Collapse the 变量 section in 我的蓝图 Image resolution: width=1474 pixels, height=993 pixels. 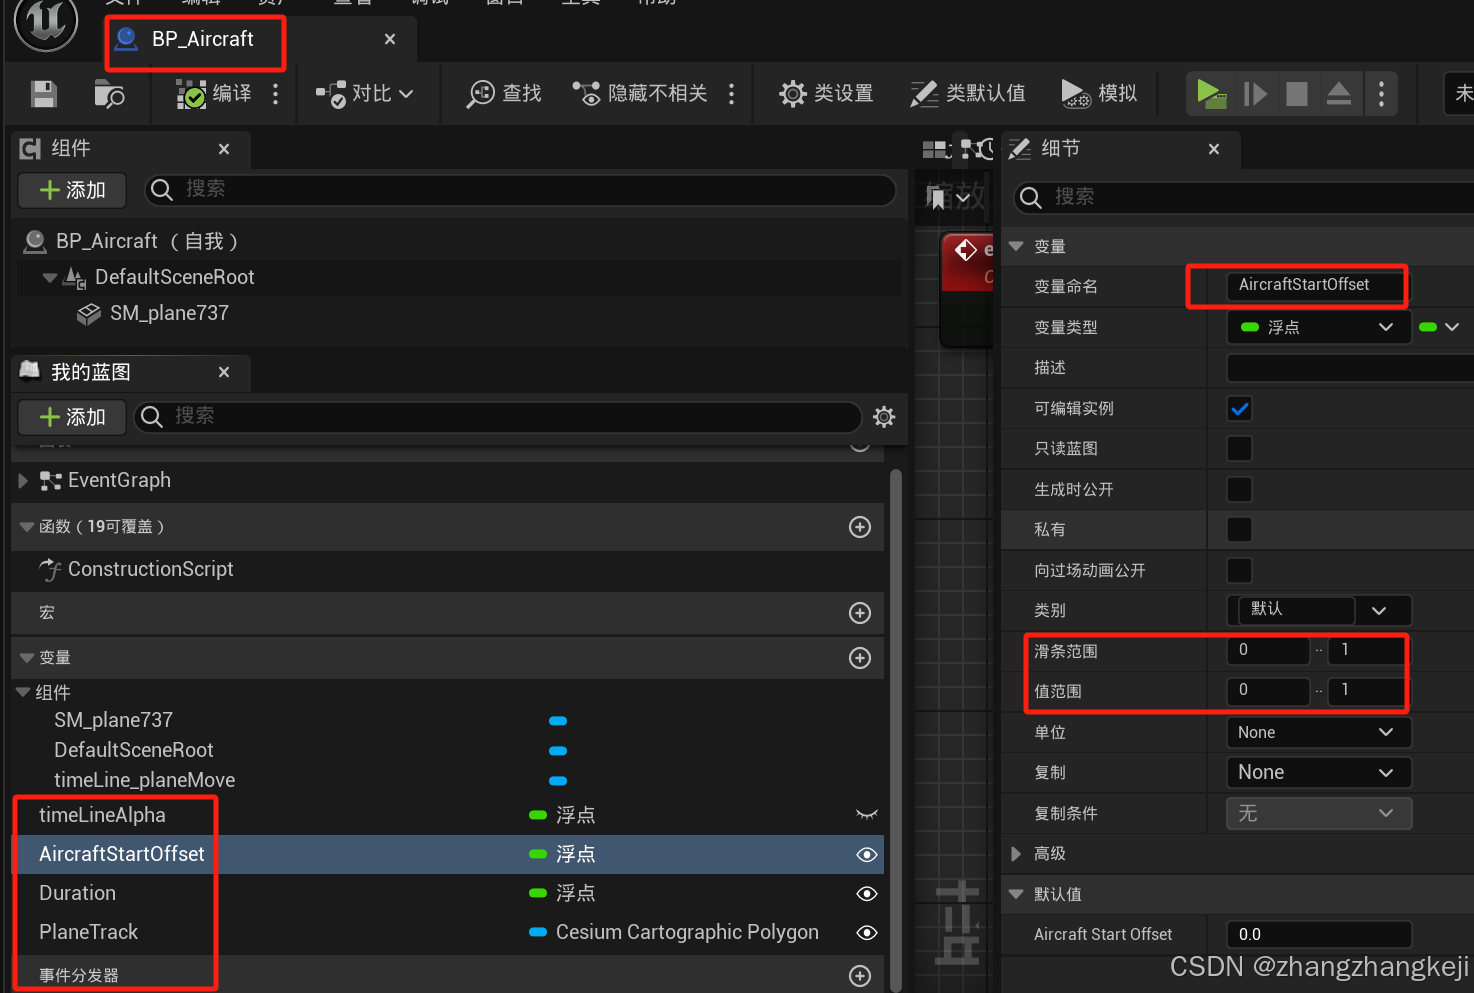coord(27,658)
